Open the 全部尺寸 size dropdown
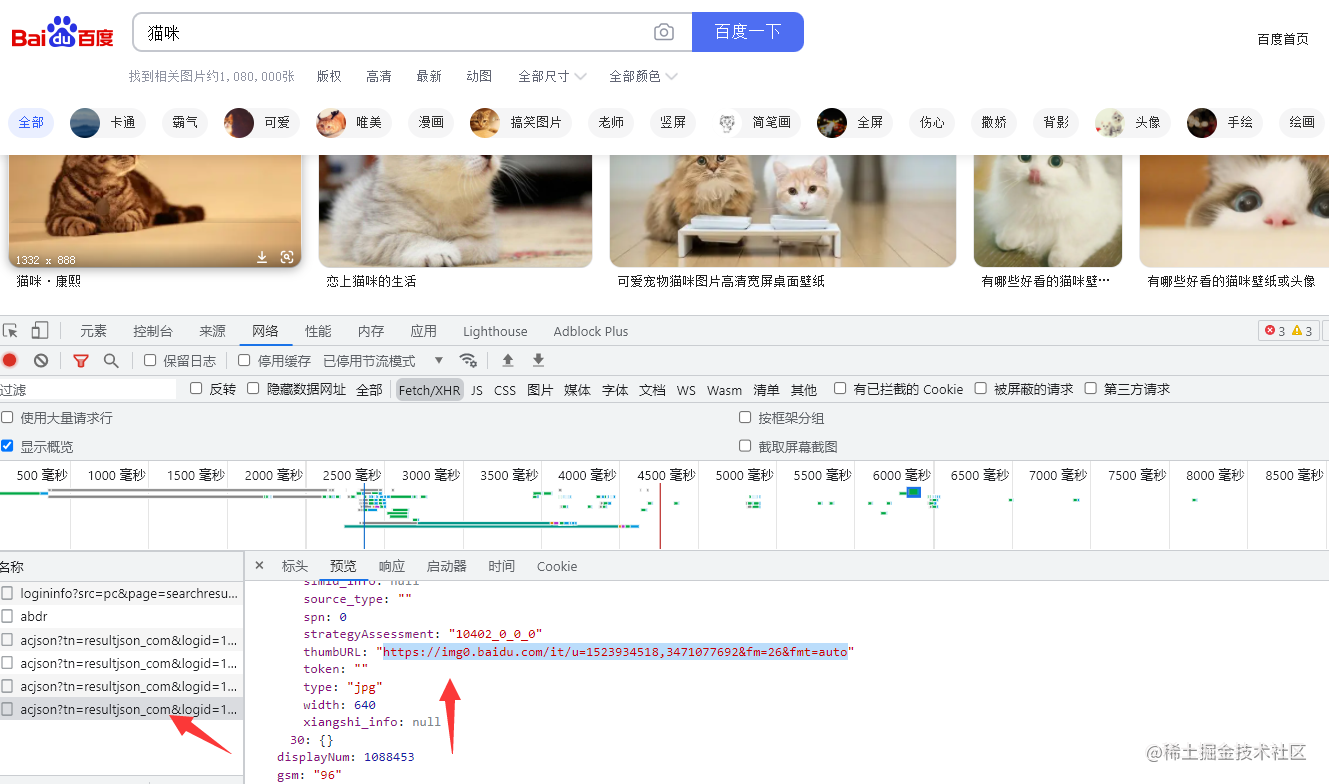 (x=551, y=76)
